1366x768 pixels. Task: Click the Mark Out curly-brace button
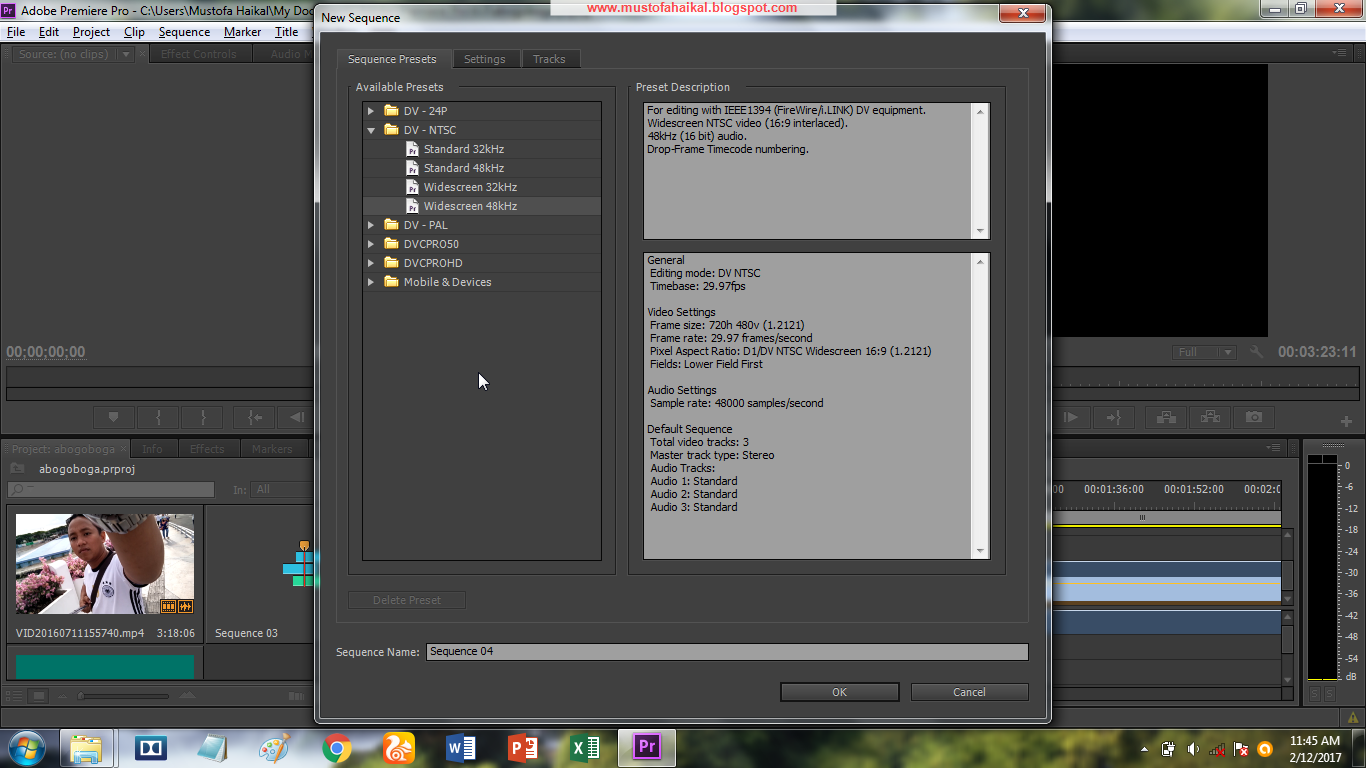pyautogui.click(x=203, y=417)
